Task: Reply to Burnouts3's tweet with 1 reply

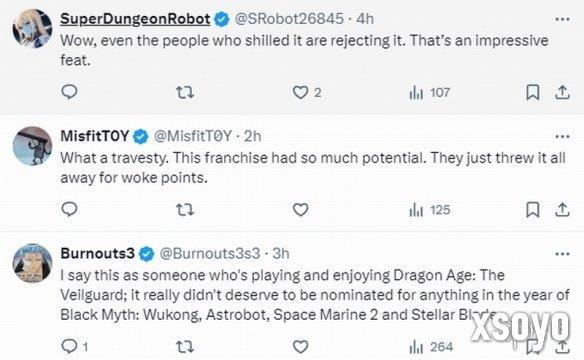Action: click(x=74, y=347)
